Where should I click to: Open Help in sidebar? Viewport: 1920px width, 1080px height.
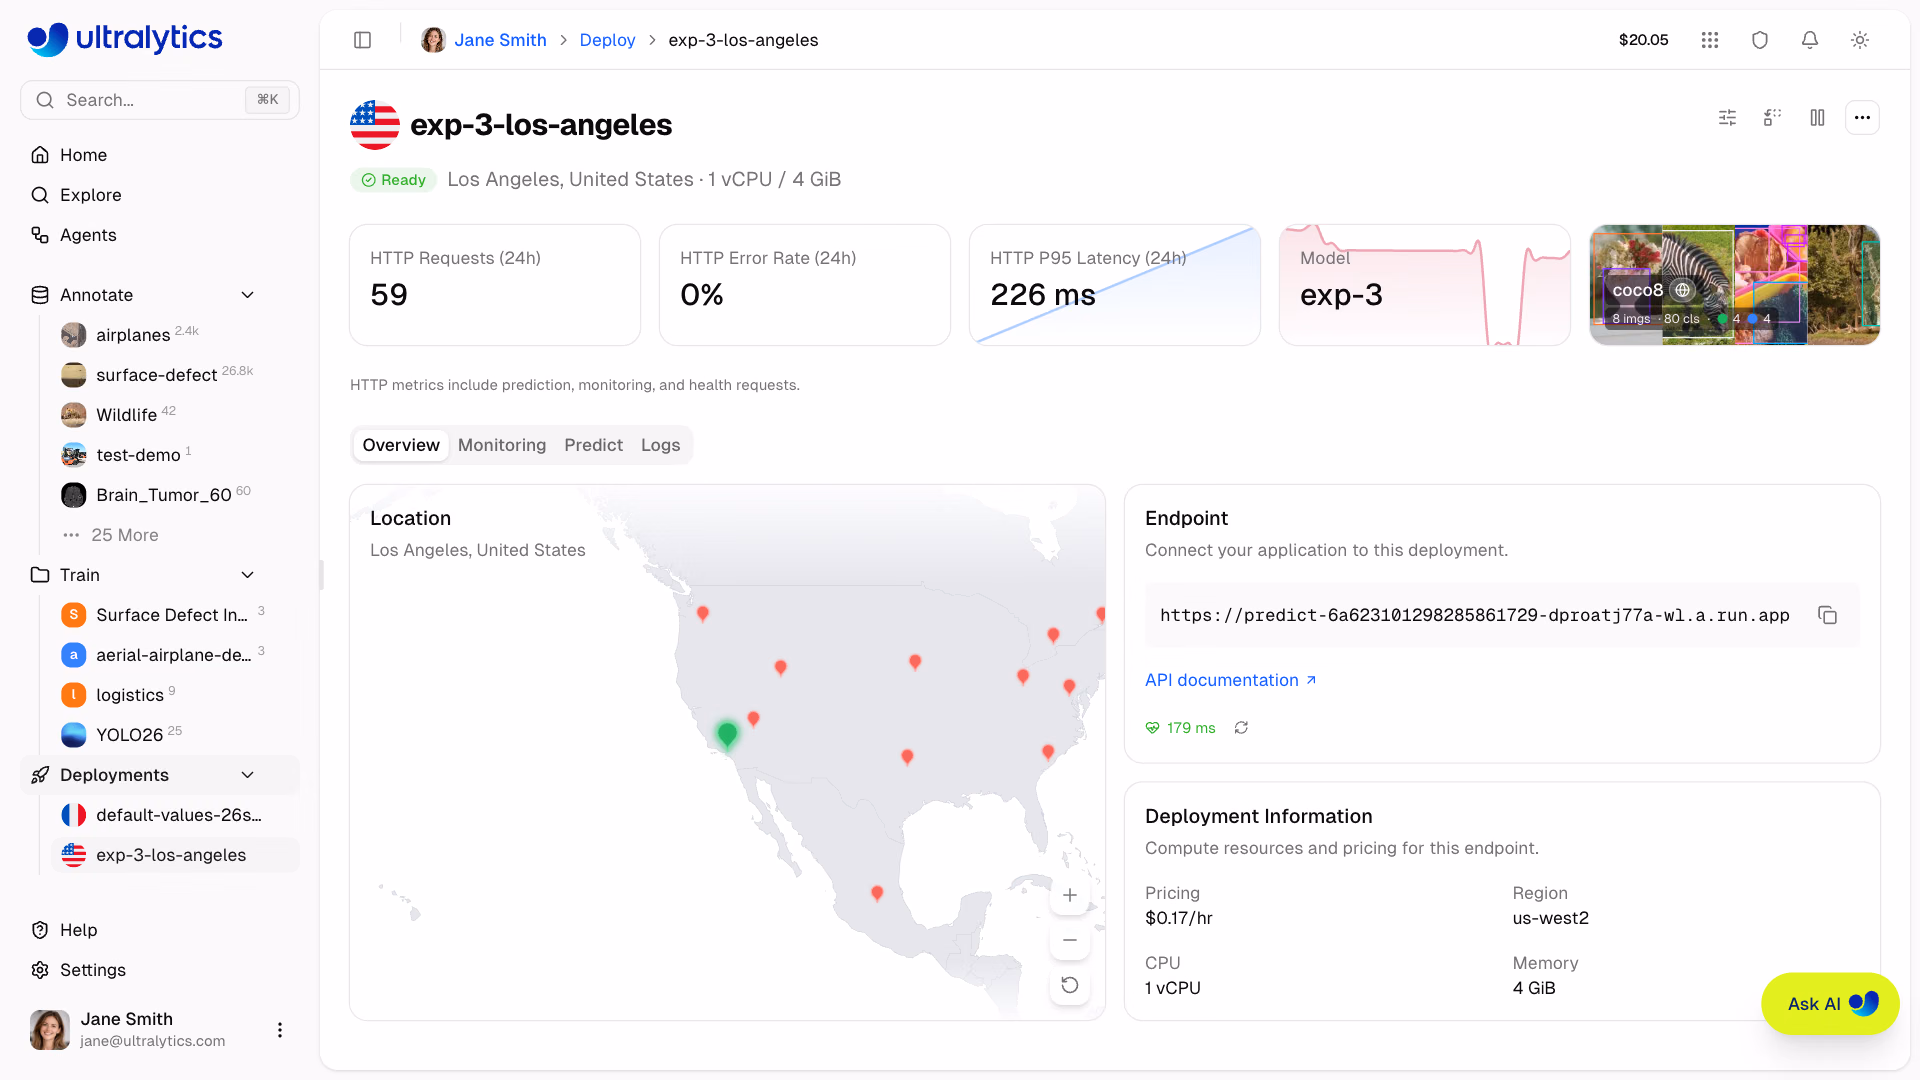pos(160,930)
